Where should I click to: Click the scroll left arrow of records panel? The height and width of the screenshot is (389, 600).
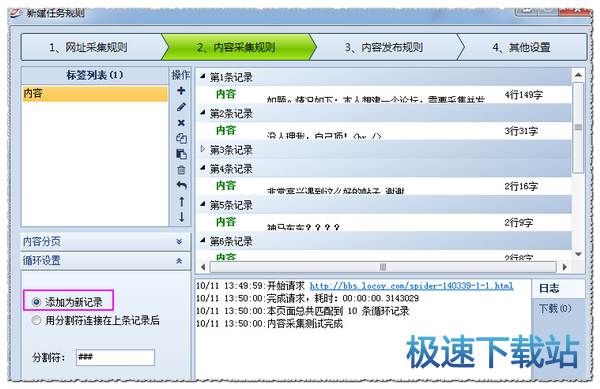[203, 267]
